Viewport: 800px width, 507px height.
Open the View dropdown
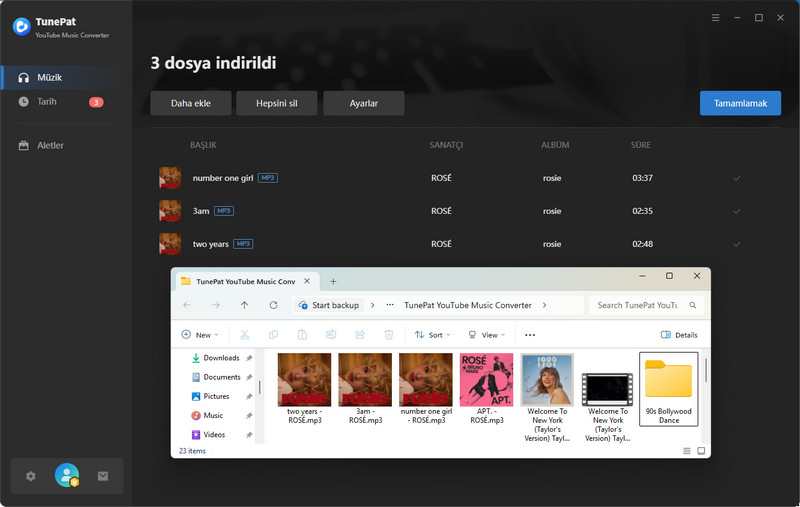click(x=487, y=335)
